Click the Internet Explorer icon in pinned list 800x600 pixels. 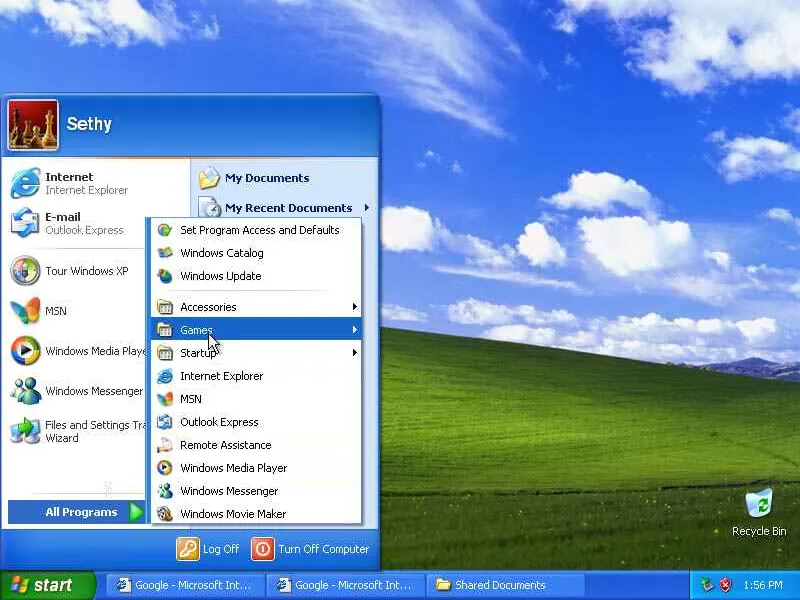[25, 183]
